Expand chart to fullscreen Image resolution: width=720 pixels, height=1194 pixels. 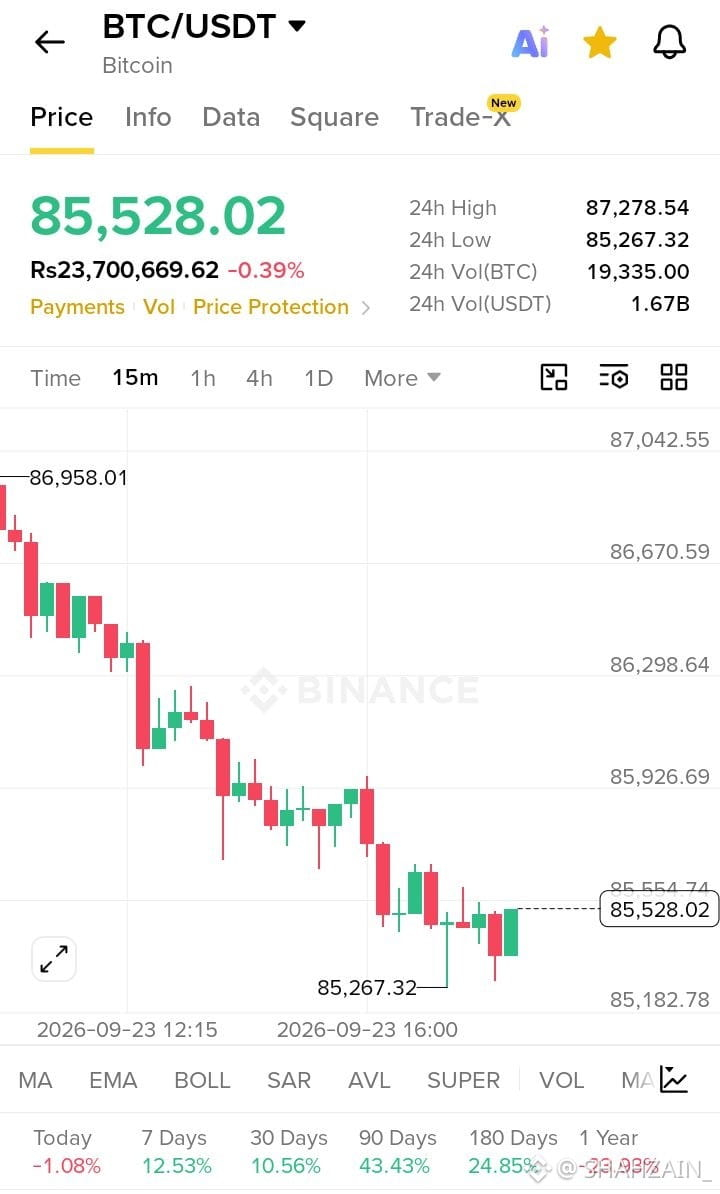(54, 959)
